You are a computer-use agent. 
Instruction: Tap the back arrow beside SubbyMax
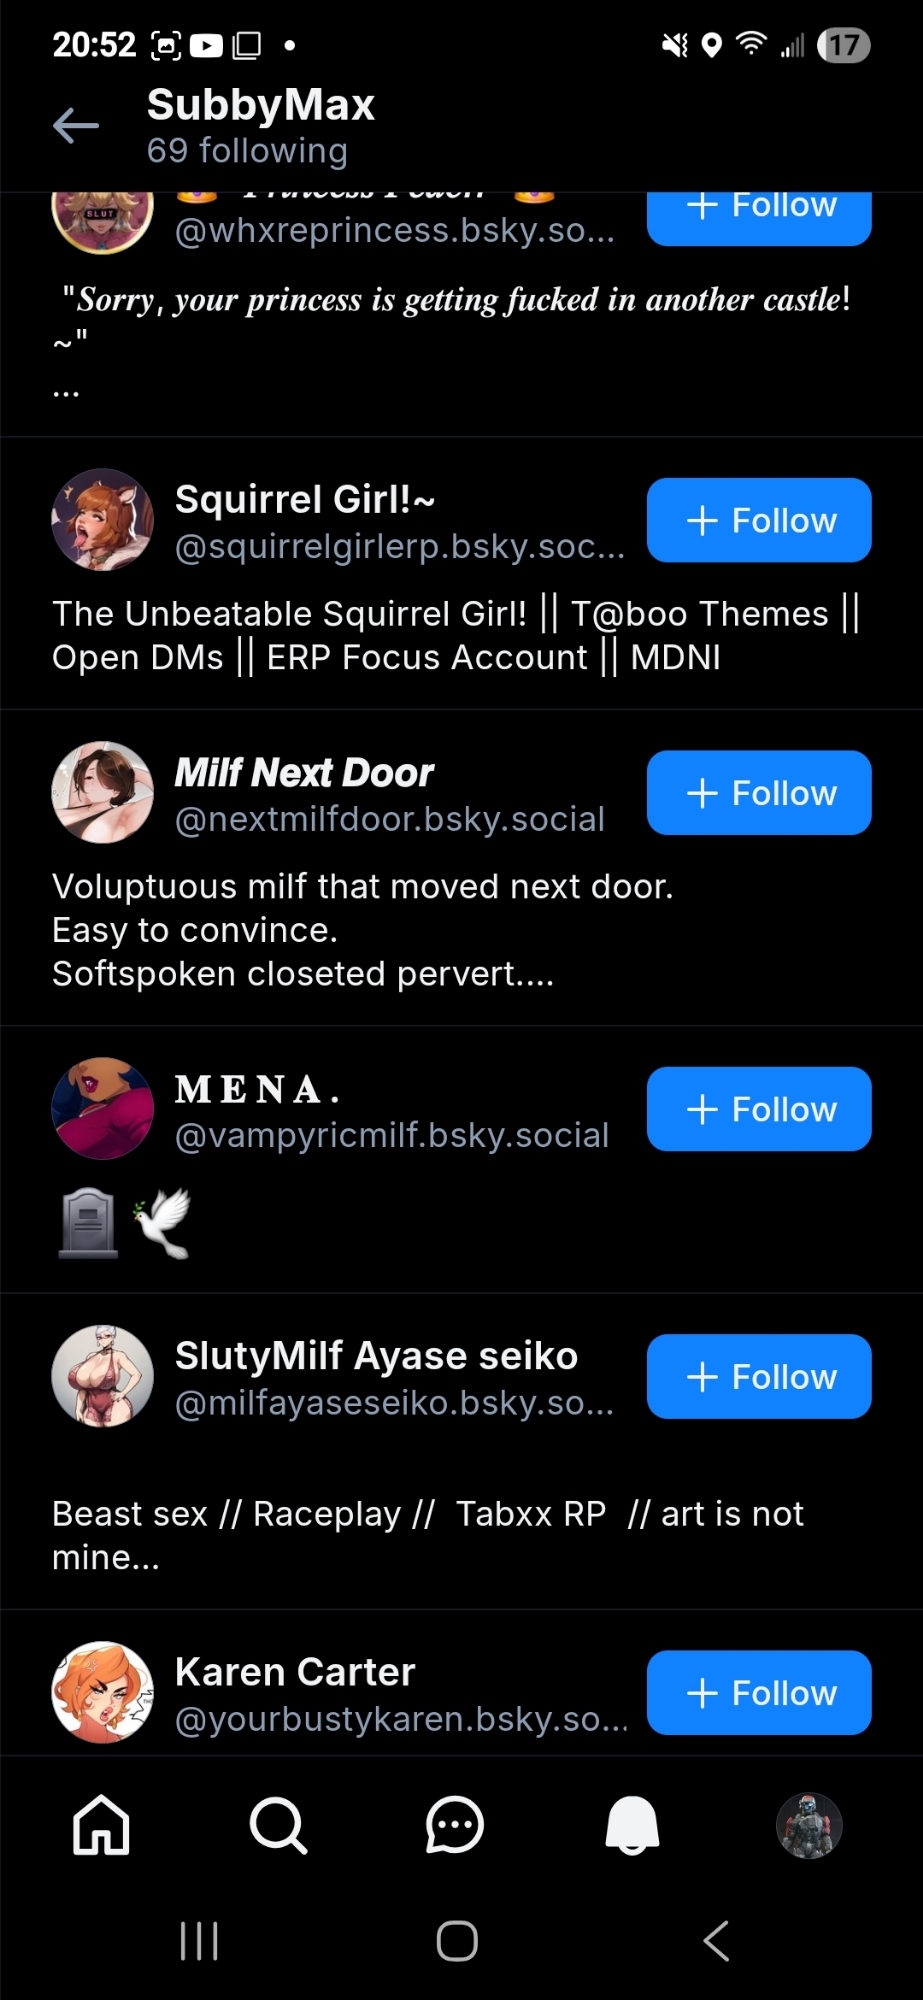(76, 126)
